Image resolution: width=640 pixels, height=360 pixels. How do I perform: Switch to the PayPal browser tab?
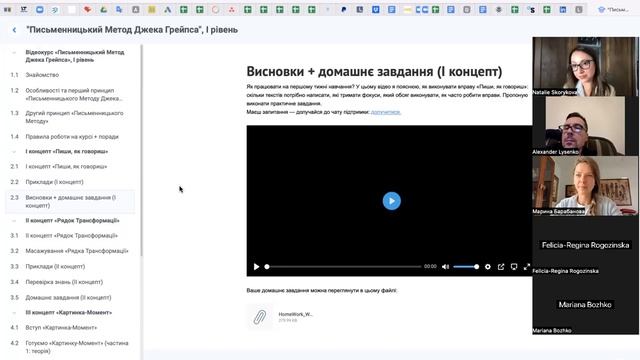point(344,9)
